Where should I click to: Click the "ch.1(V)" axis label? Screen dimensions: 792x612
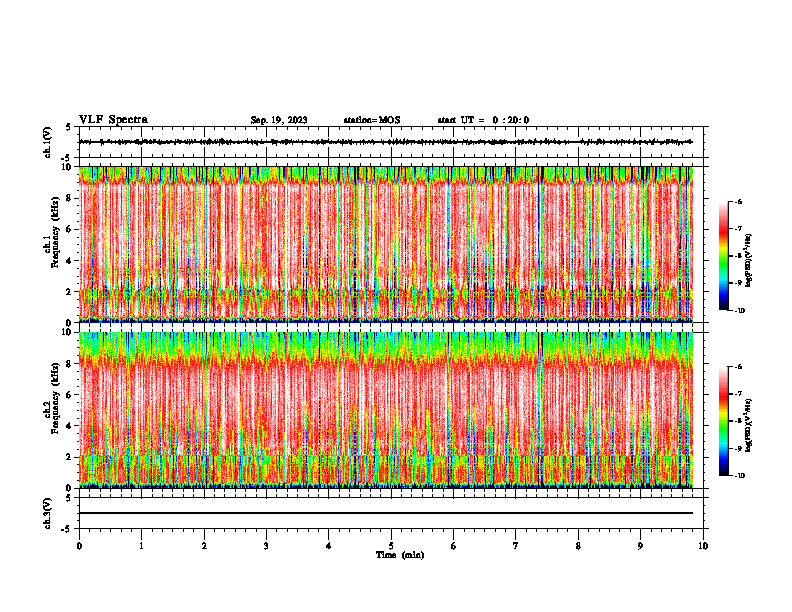48,142
